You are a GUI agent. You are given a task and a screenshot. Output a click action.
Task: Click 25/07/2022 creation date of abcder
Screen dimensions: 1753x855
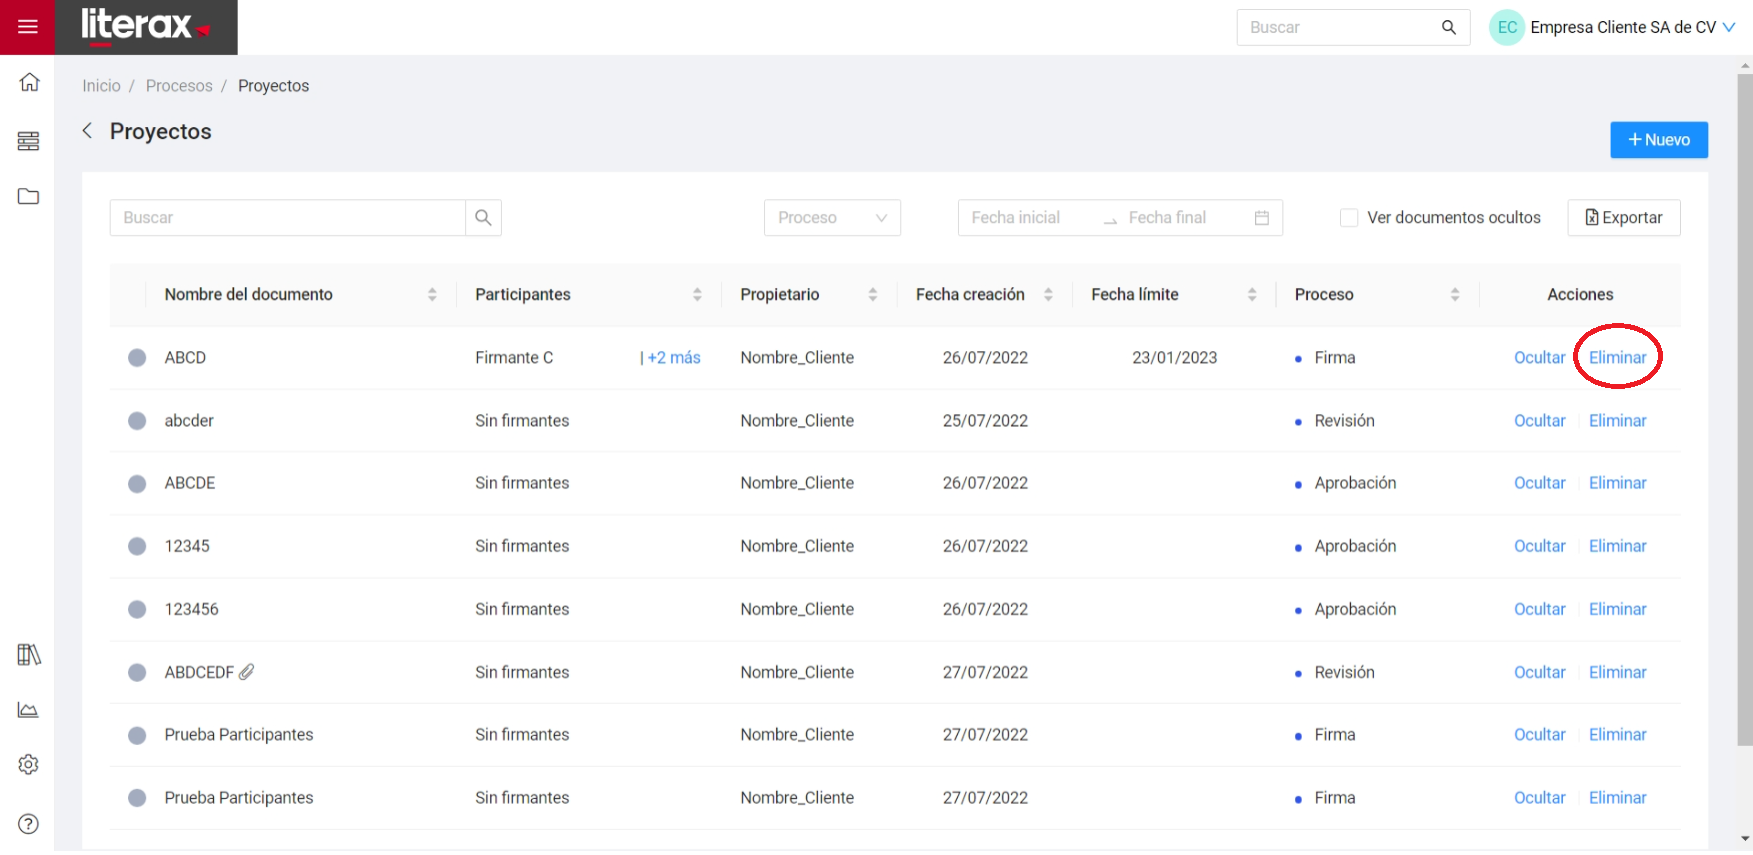pos(985,420)
